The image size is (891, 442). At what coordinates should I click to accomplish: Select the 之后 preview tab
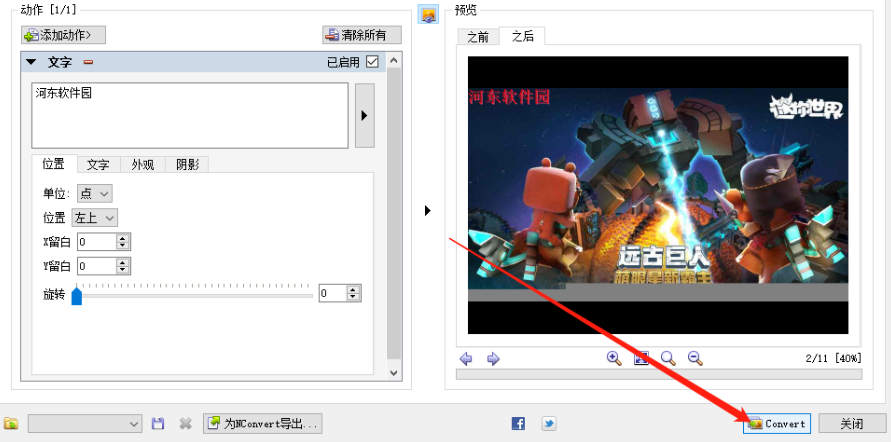click(x=522, y=36)
